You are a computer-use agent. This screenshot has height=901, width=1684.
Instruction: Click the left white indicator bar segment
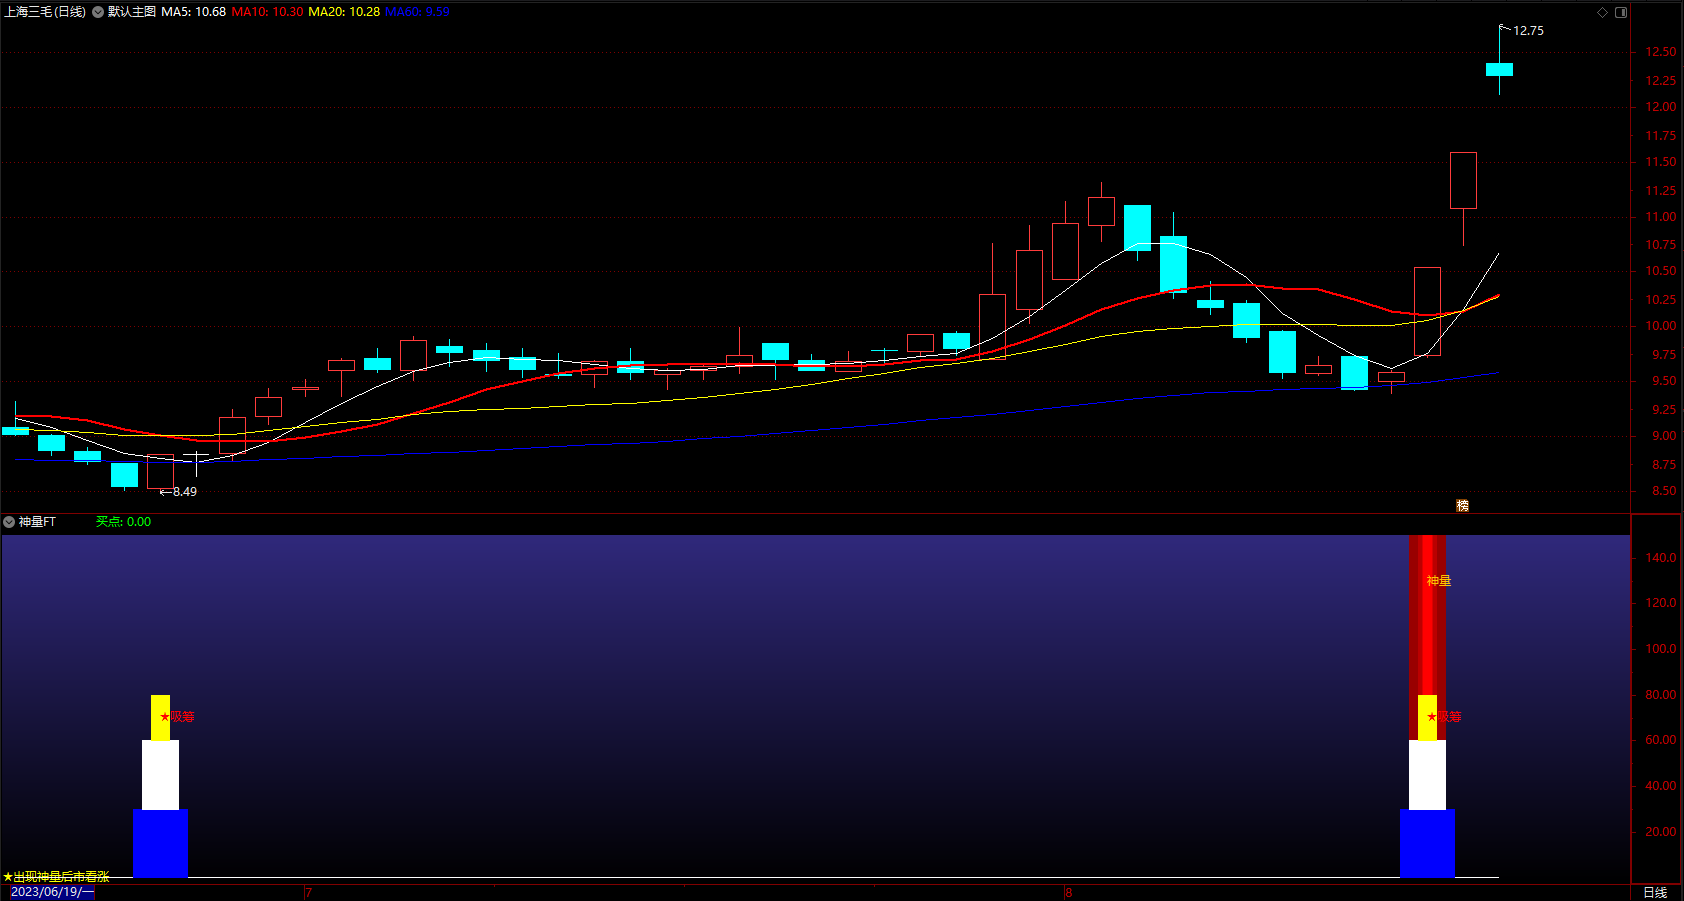point(160,775)
